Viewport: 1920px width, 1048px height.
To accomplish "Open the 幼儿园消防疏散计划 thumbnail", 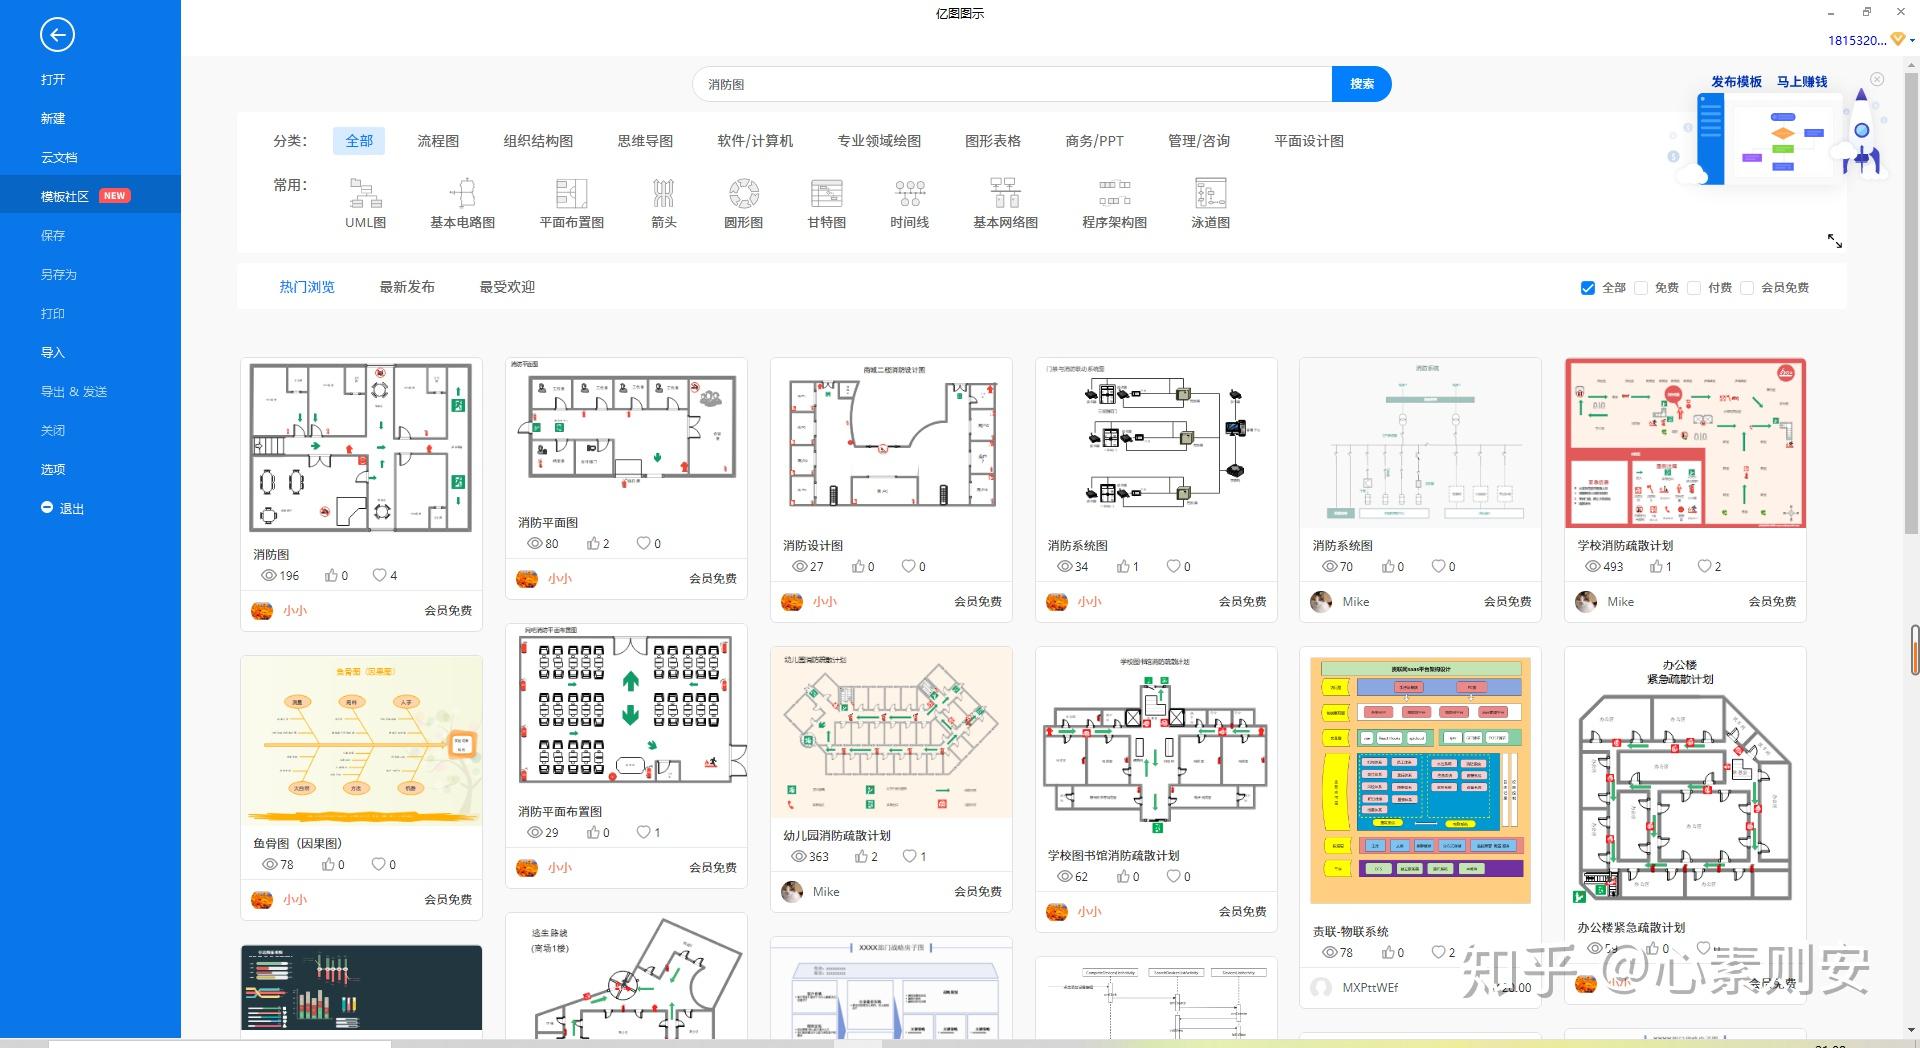I will point(891,732).
